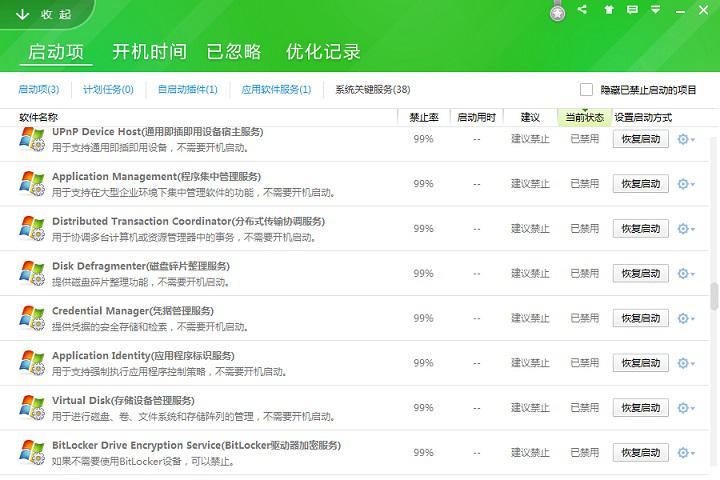Screen dimensions: 720x480
Task: Click 恢复启动 for Distributed Transaction Coordinator
Action: tap(641, 228)
